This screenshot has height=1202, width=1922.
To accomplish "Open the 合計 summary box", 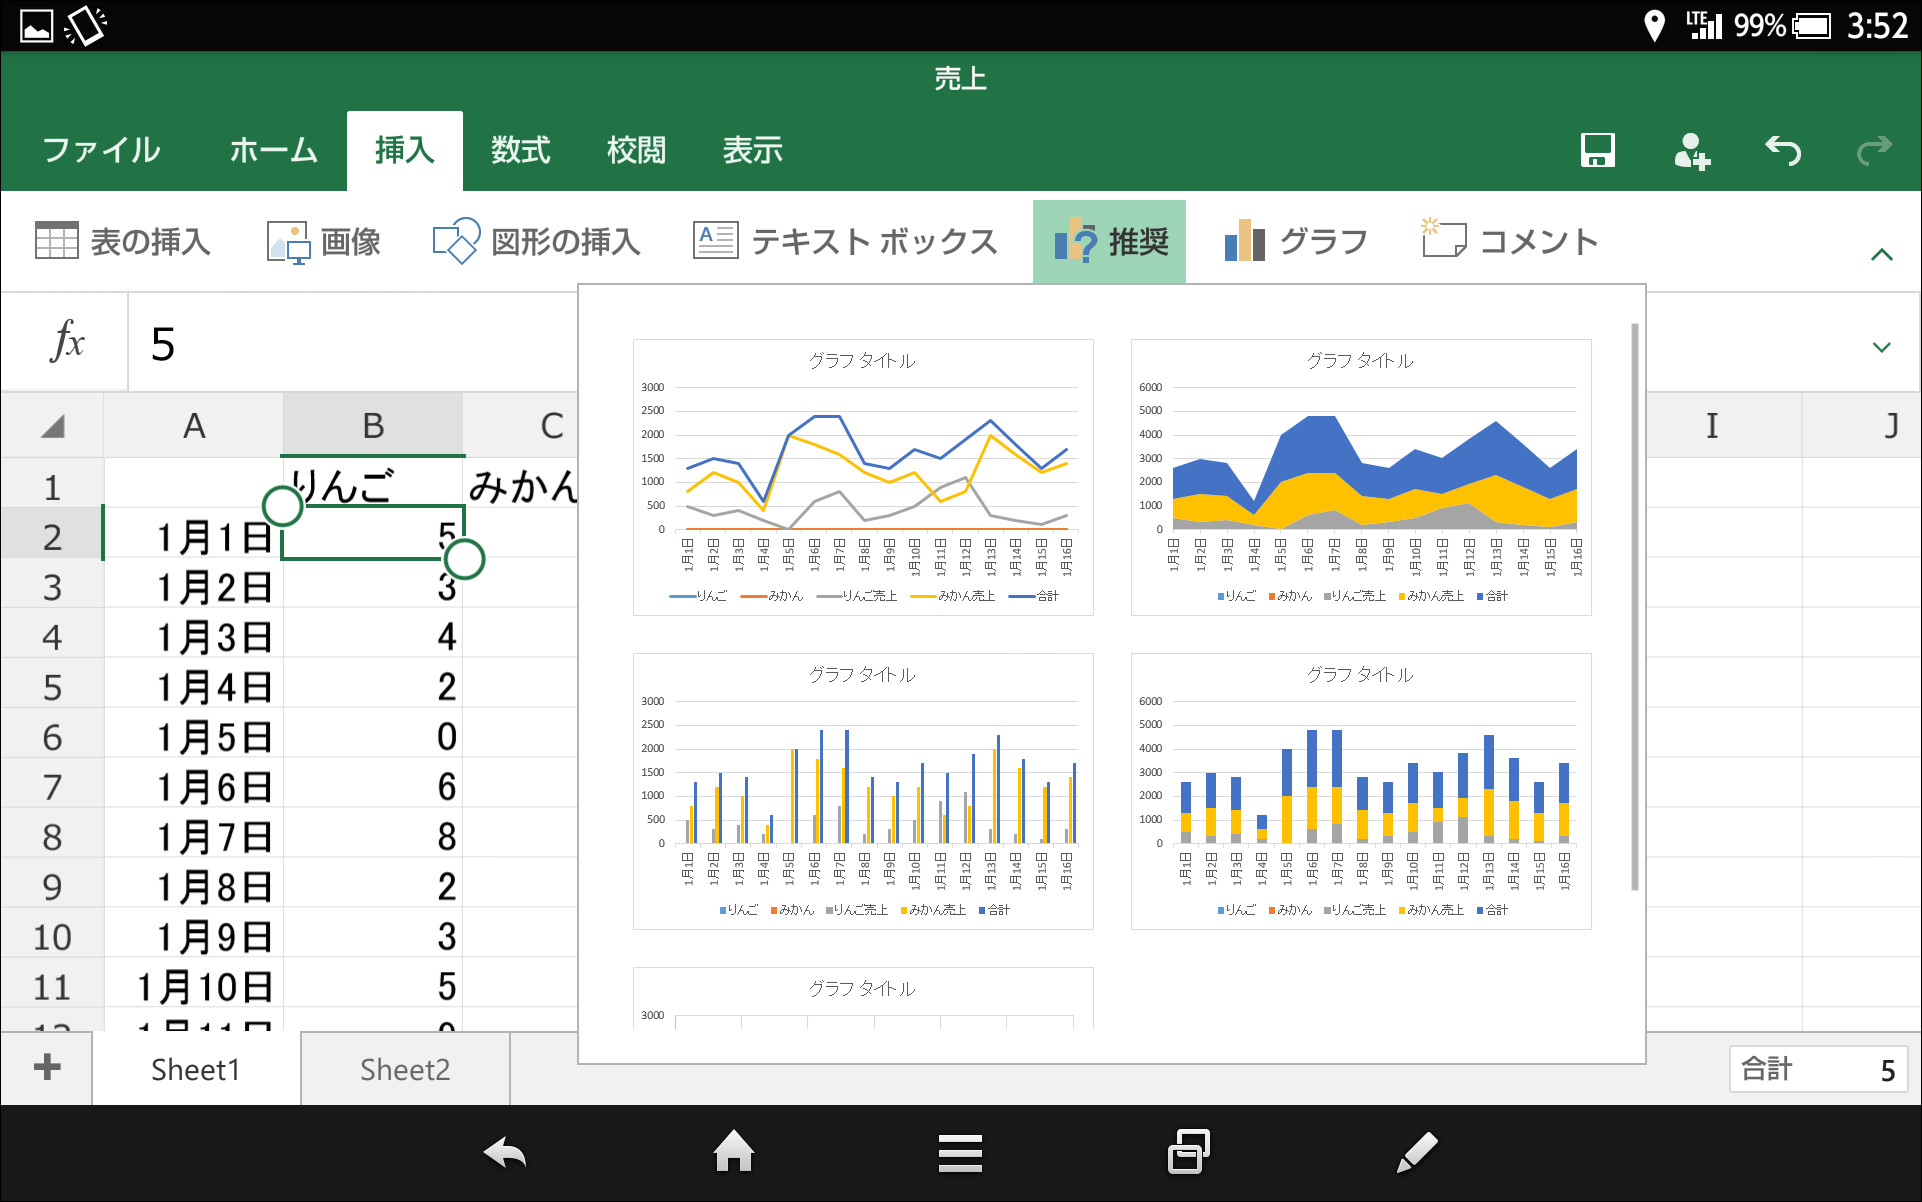I will point(1818,1069).
